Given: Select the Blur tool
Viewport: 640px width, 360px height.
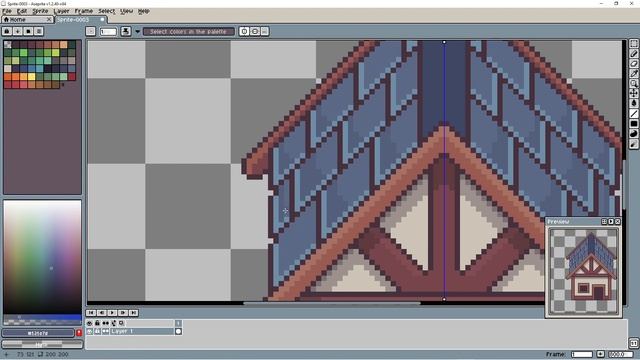Looking at the screenshot, I should tap(633, 144).
